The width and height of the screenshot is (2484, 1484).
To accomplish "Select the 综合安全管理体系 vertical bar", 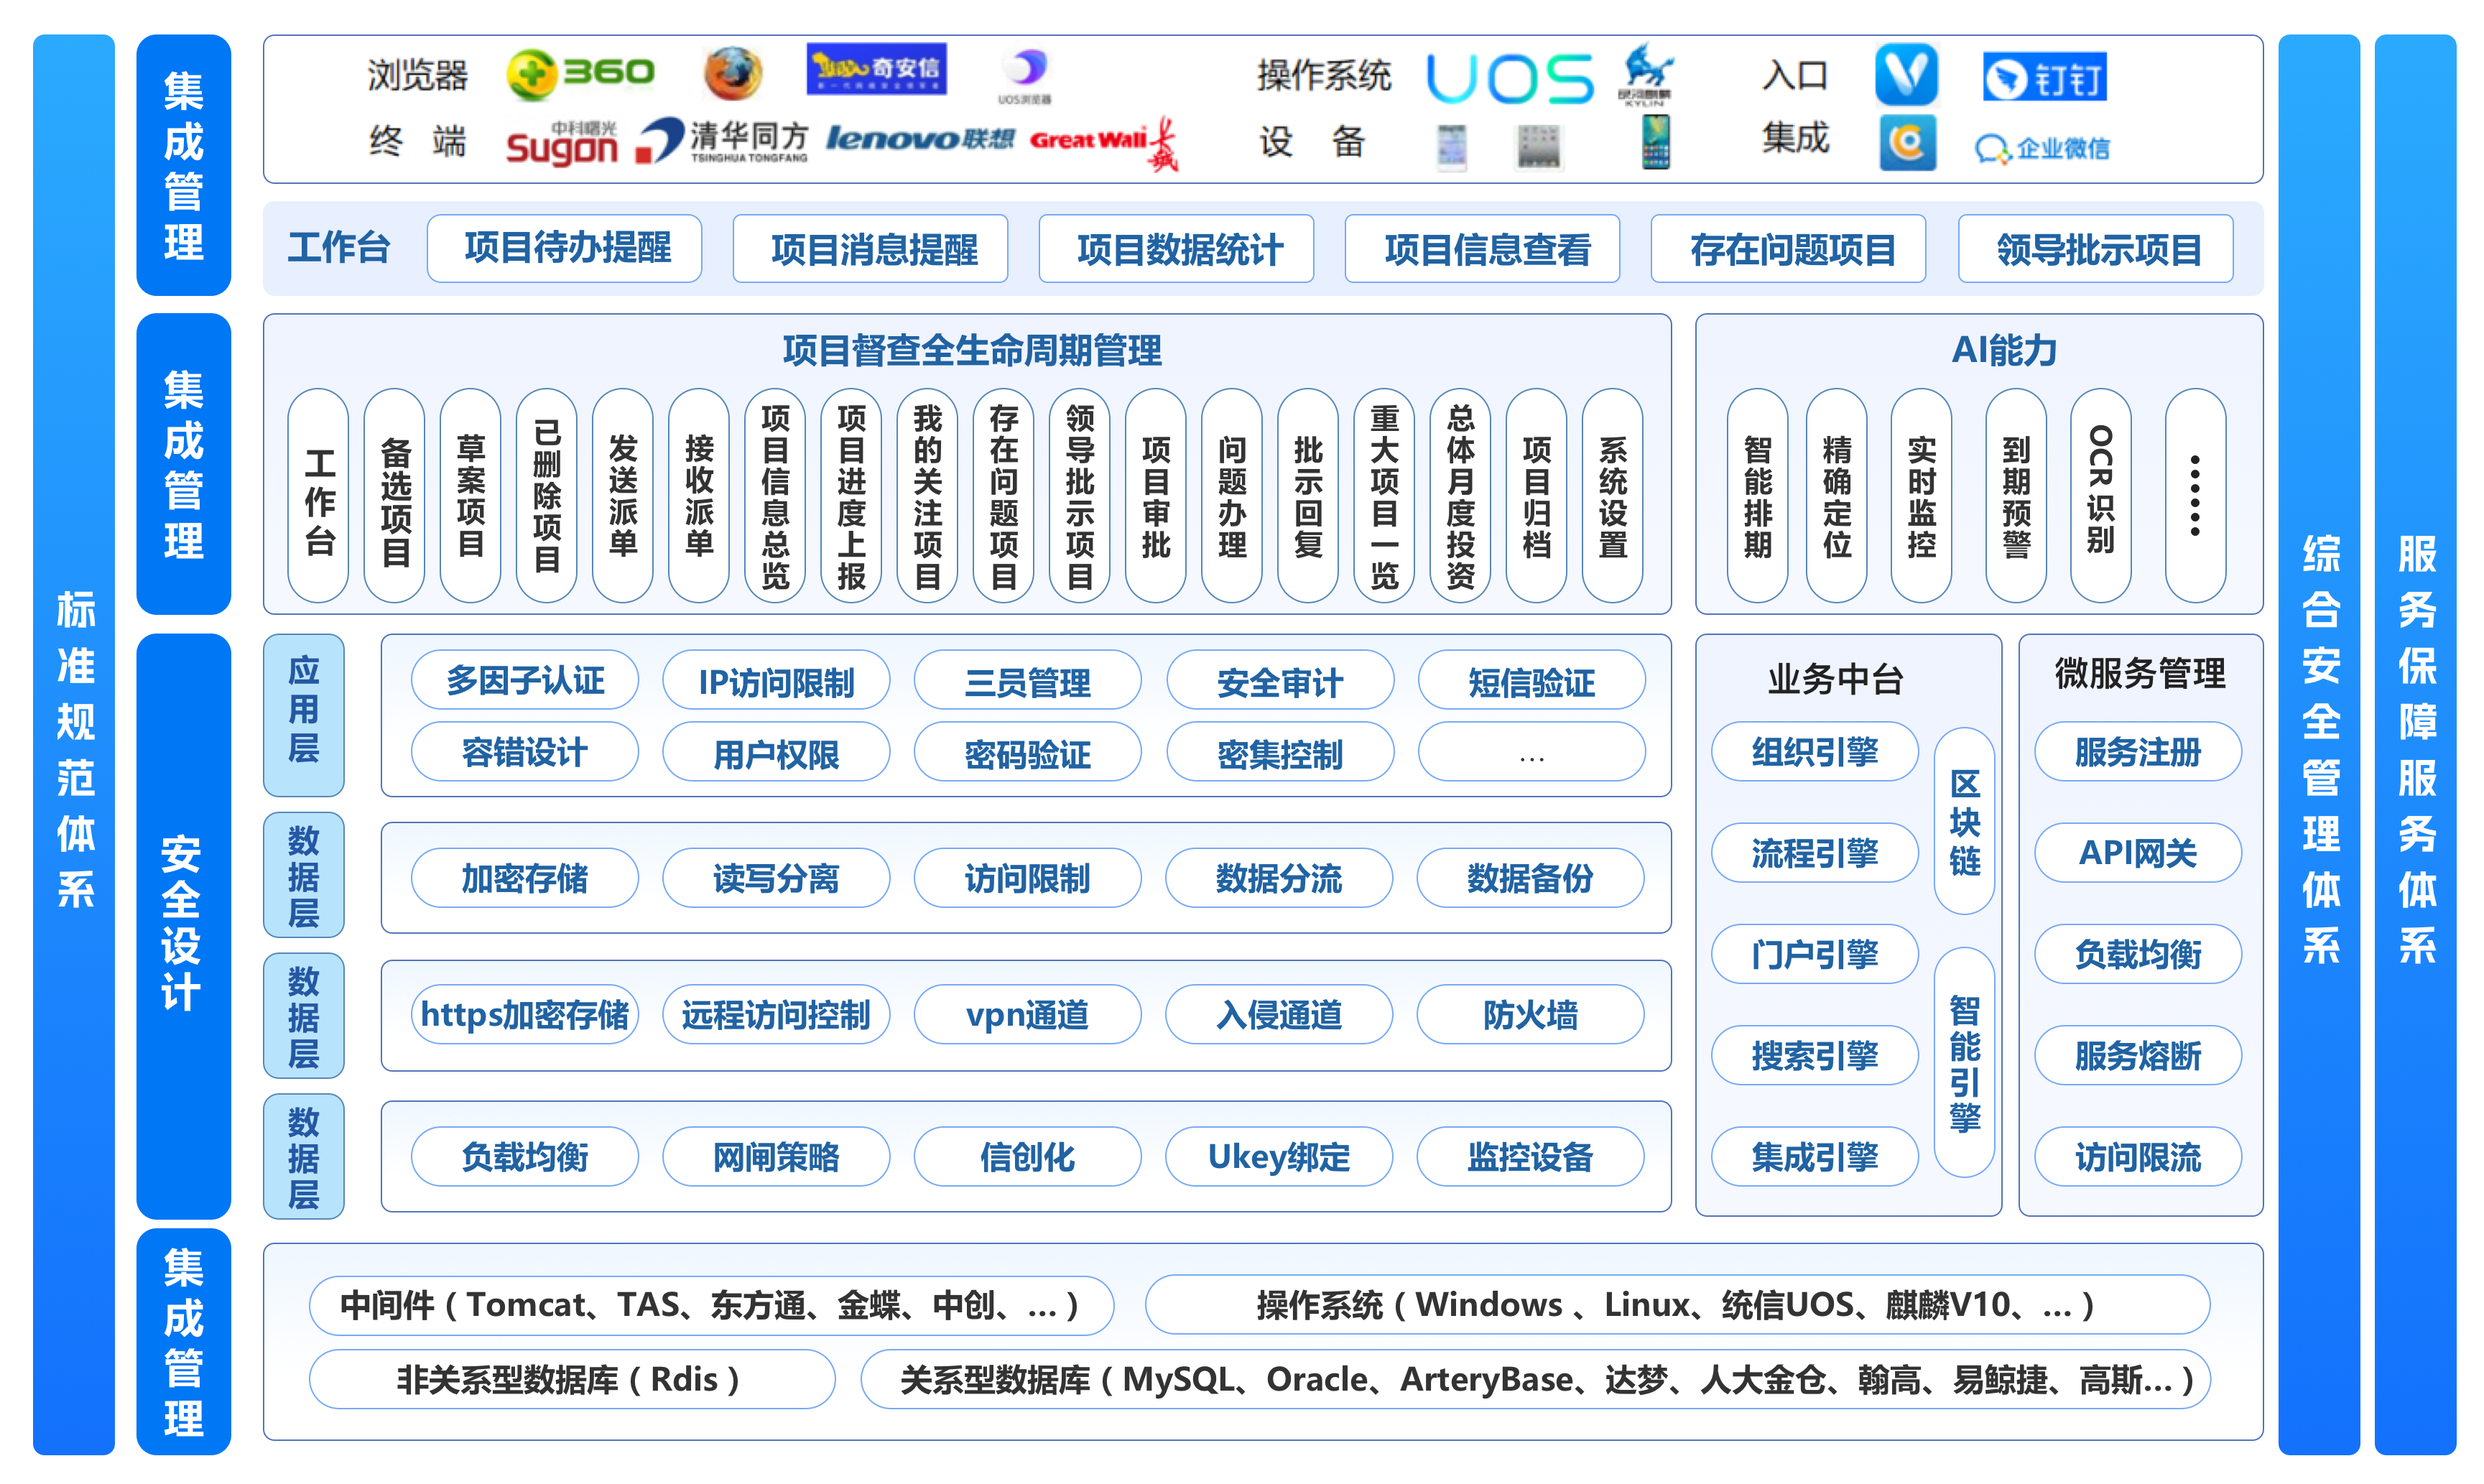I will (x=2319, y=745).
